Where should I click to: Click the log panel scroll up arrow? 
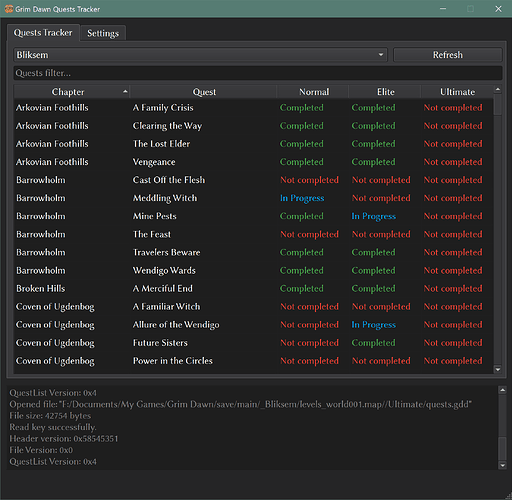tap(502, 390)
